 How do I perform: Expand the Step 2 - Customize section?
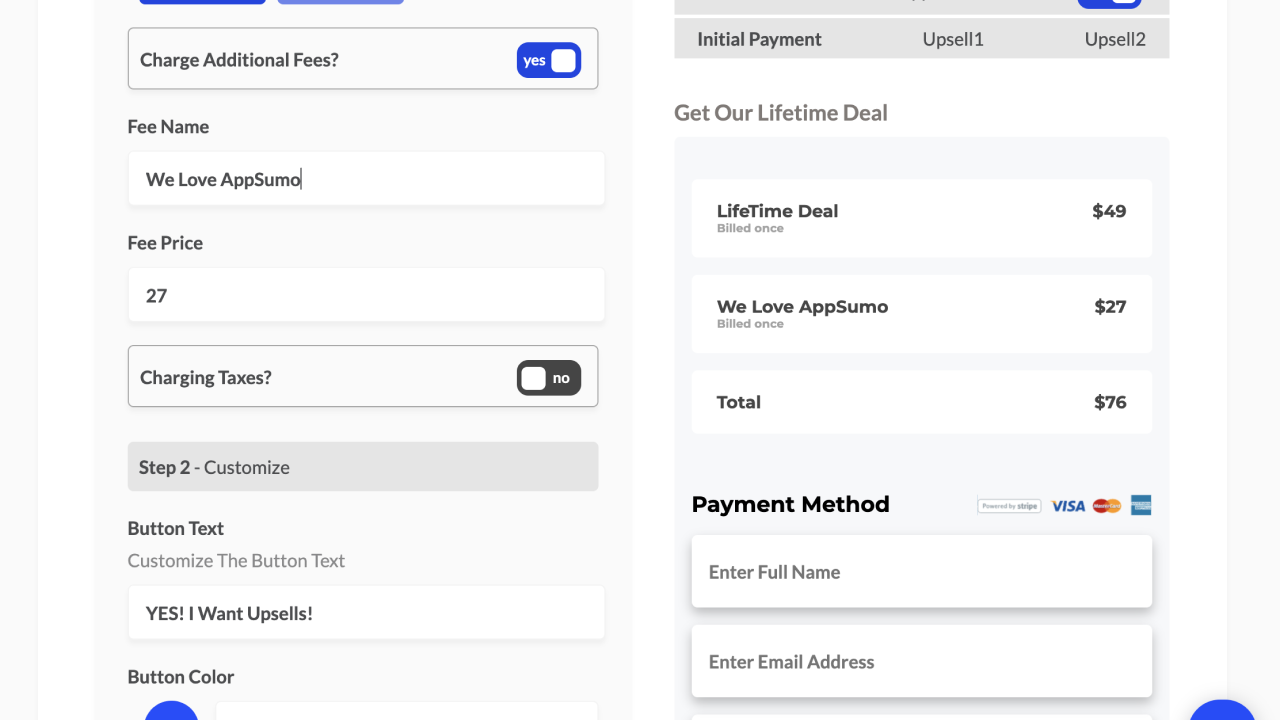pos(363,467)
